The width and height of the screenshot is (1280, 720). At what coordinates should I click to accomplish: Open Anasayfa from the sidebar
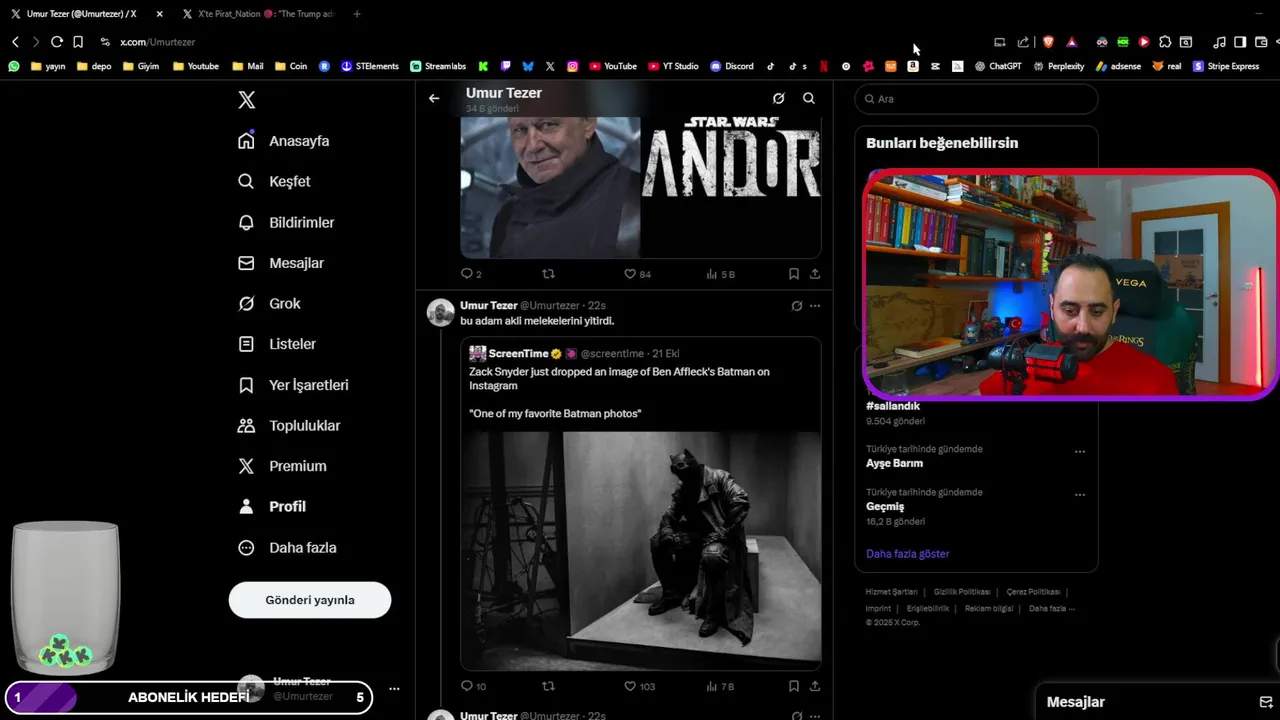[284, 141]
